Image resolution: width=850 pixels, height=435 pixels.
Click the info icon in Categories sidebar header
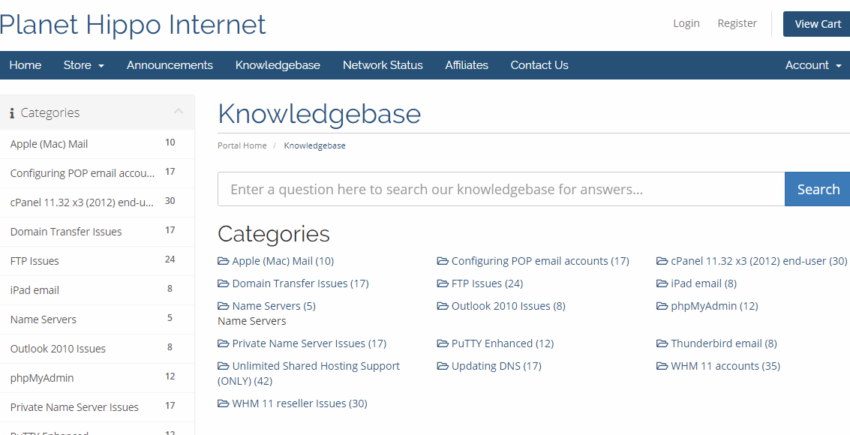pyautogui.click(x=12, y=113)
